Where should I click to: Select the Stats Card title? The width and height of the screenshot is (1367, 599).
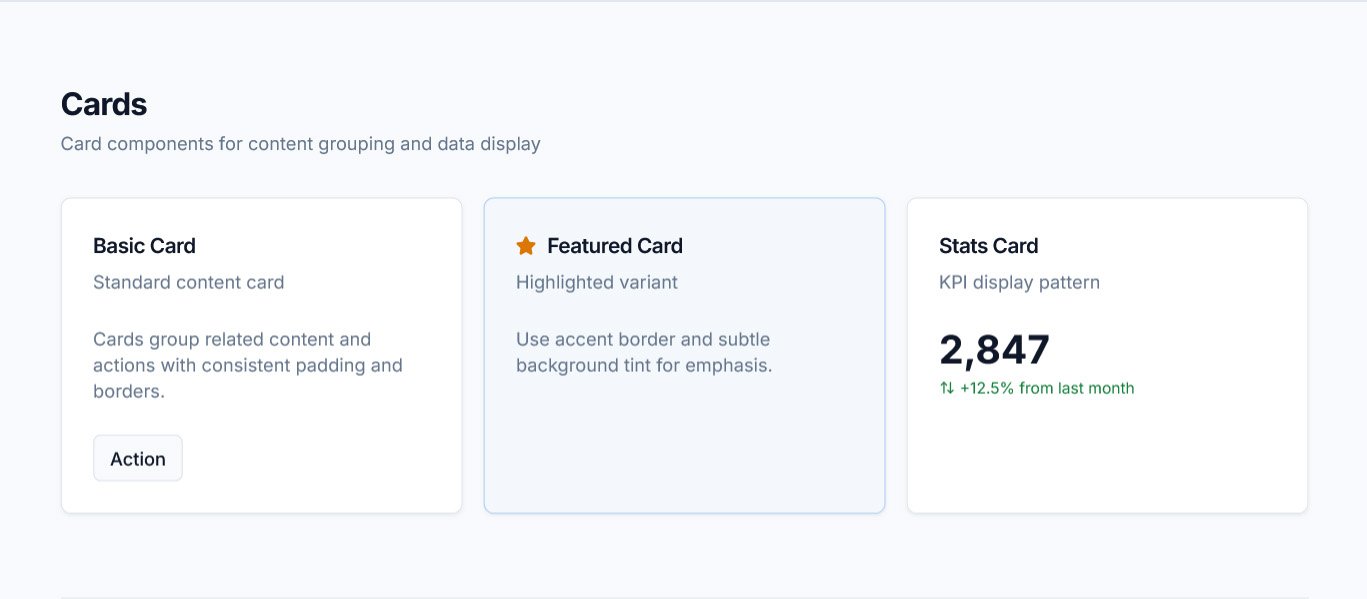tap(988, 246)
